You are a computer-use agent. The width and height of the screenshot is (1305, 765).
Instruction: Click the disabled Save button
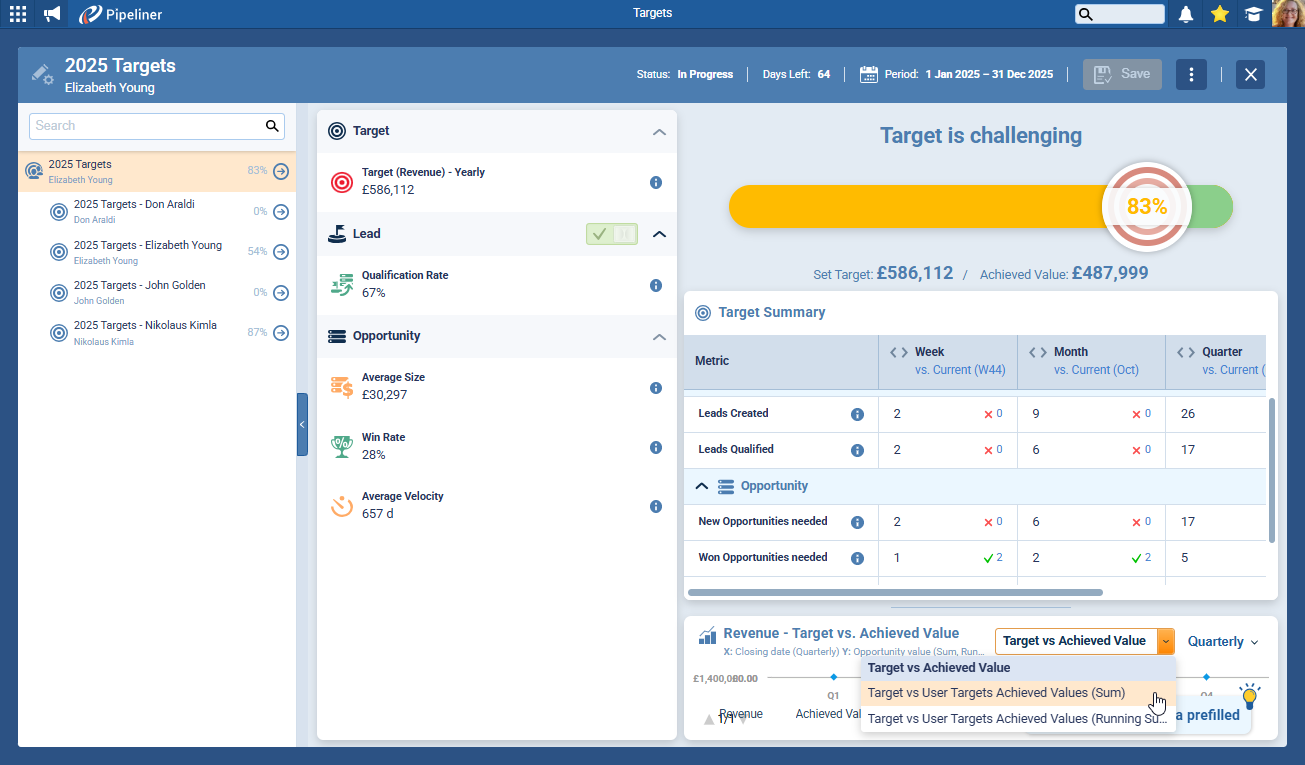(x=1122, y=75)
